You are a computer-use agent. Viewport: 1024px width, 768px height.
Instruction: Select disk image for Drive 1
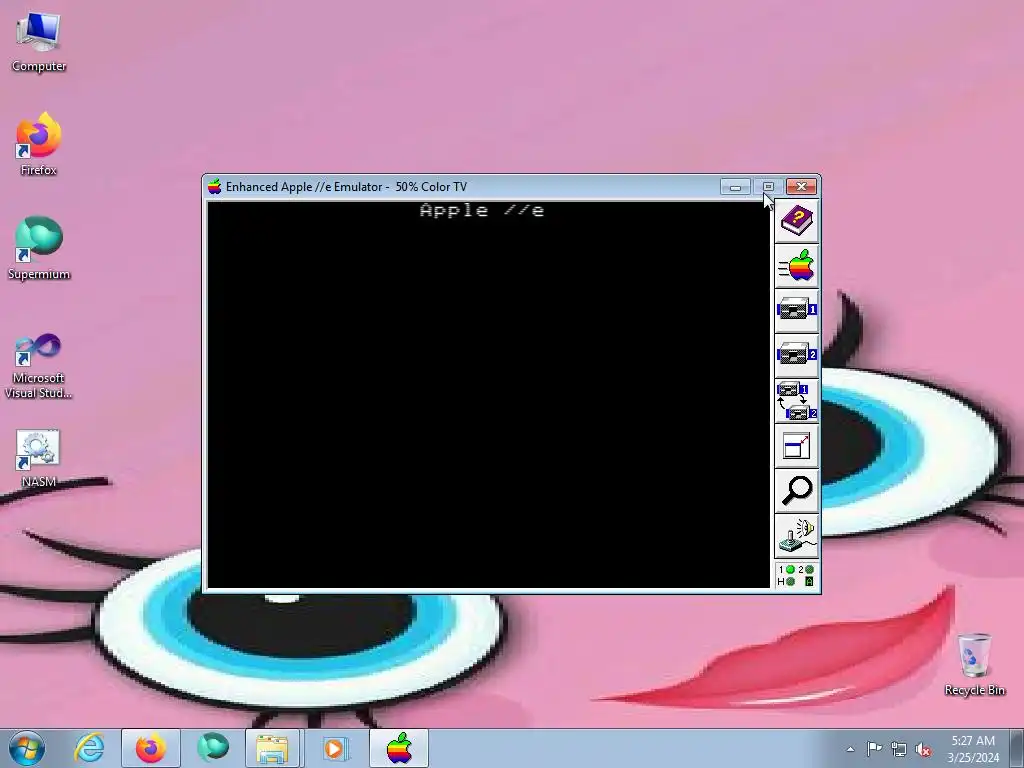click(797, 311)
